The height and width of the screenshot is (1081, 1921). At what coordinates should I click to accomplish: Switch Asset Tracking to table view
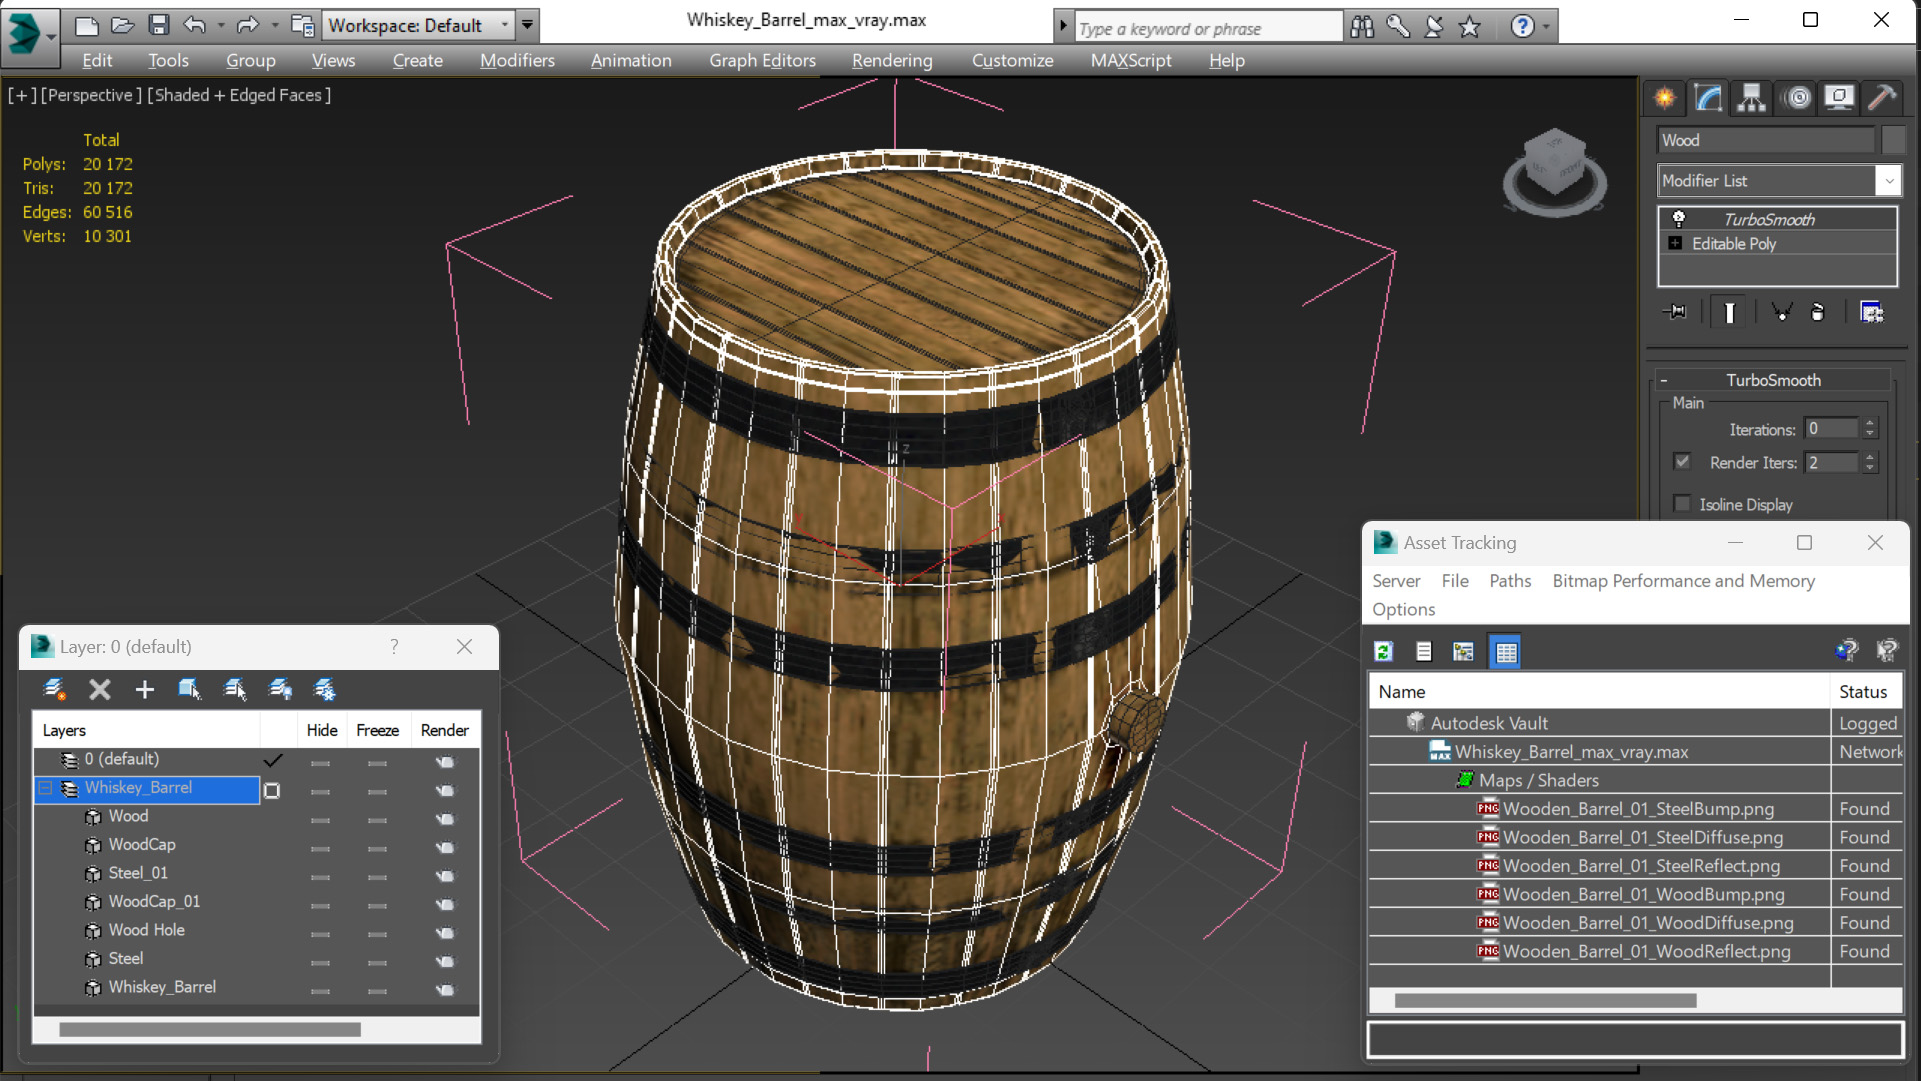[1506, 652]
